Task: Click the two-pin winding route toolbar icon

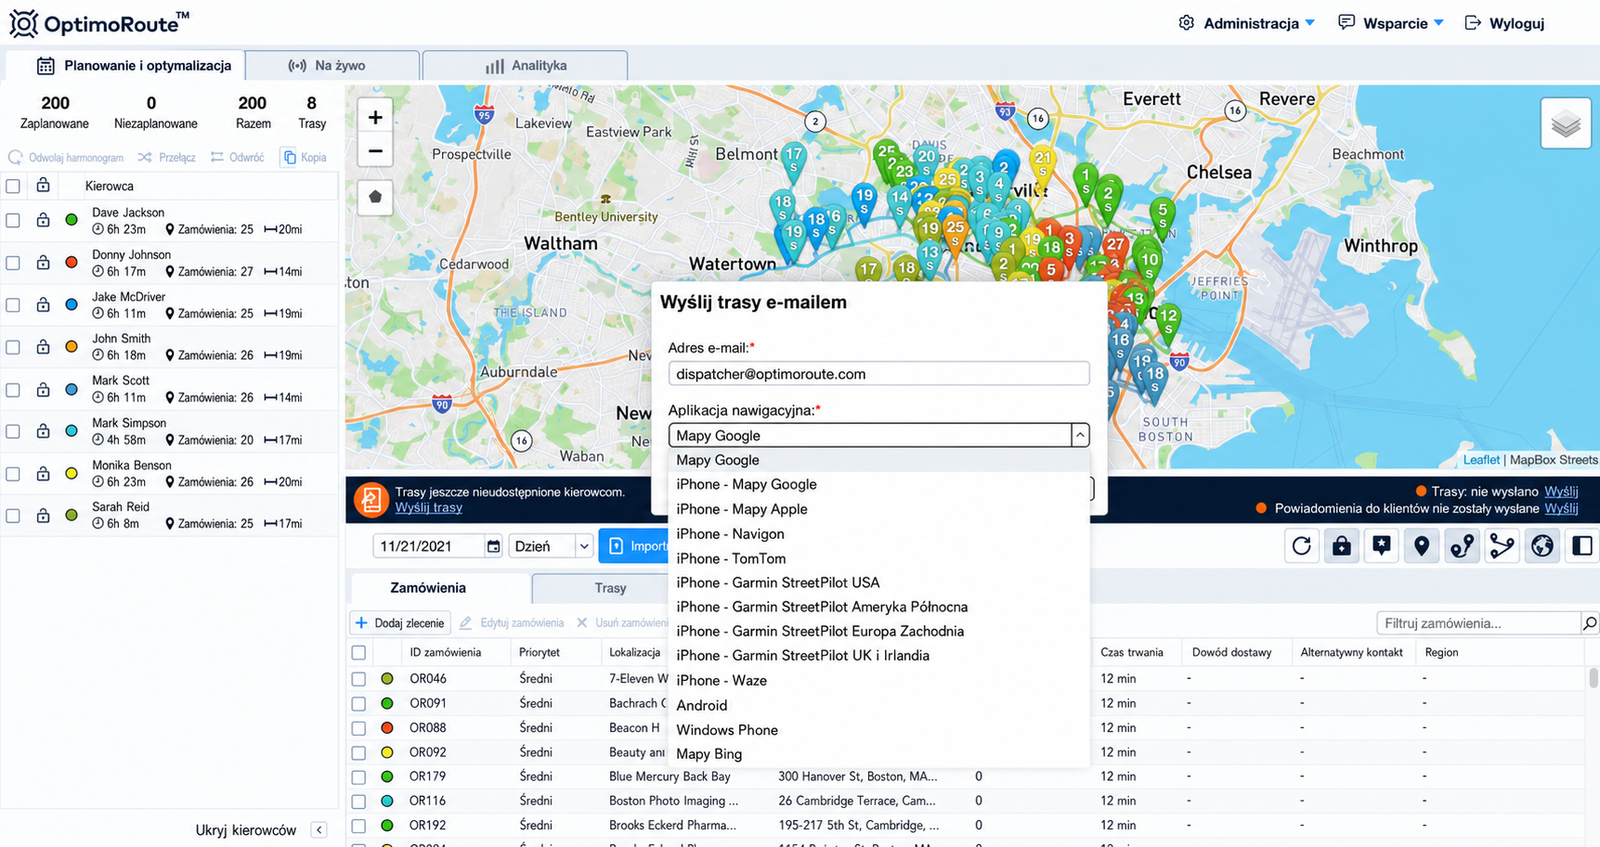Action: [1462, 545]
